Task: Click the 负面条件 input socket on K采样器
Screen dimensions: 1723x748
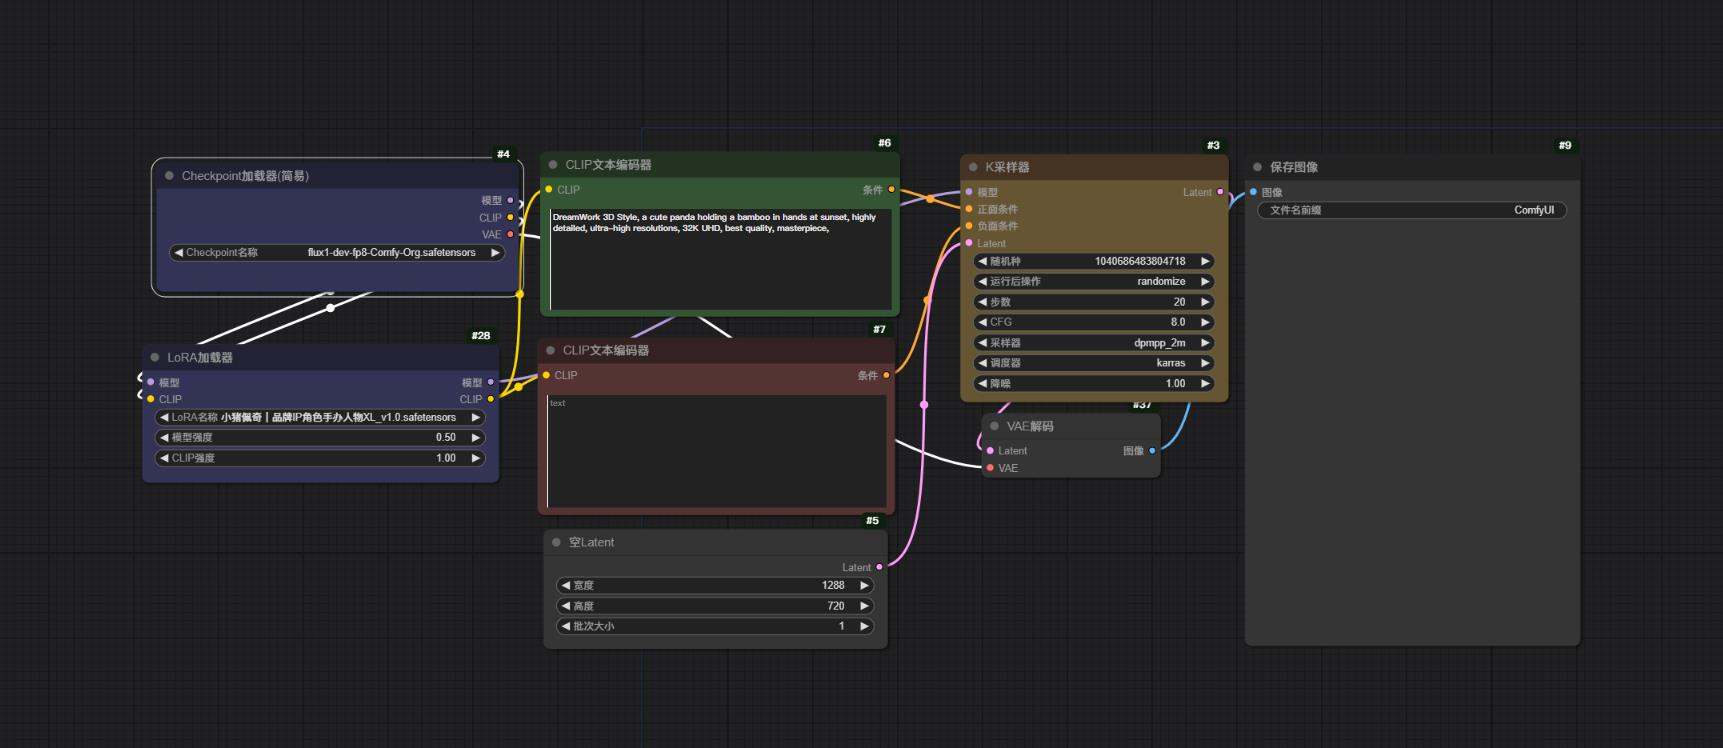Action: coord(968,226)
